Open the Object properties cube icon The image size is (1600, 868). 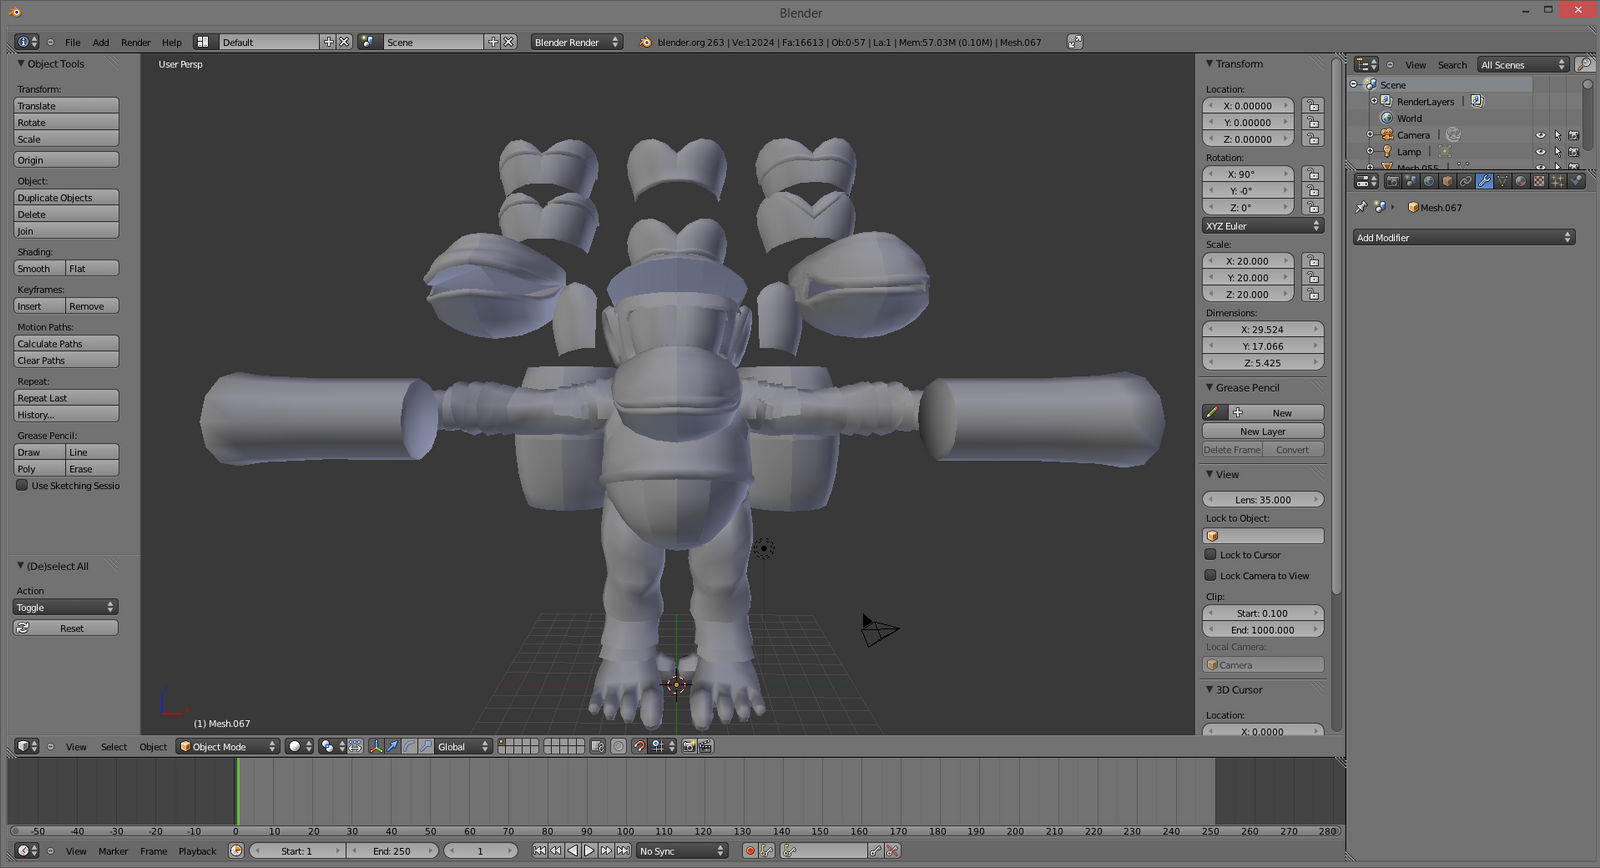[1447, 181]
